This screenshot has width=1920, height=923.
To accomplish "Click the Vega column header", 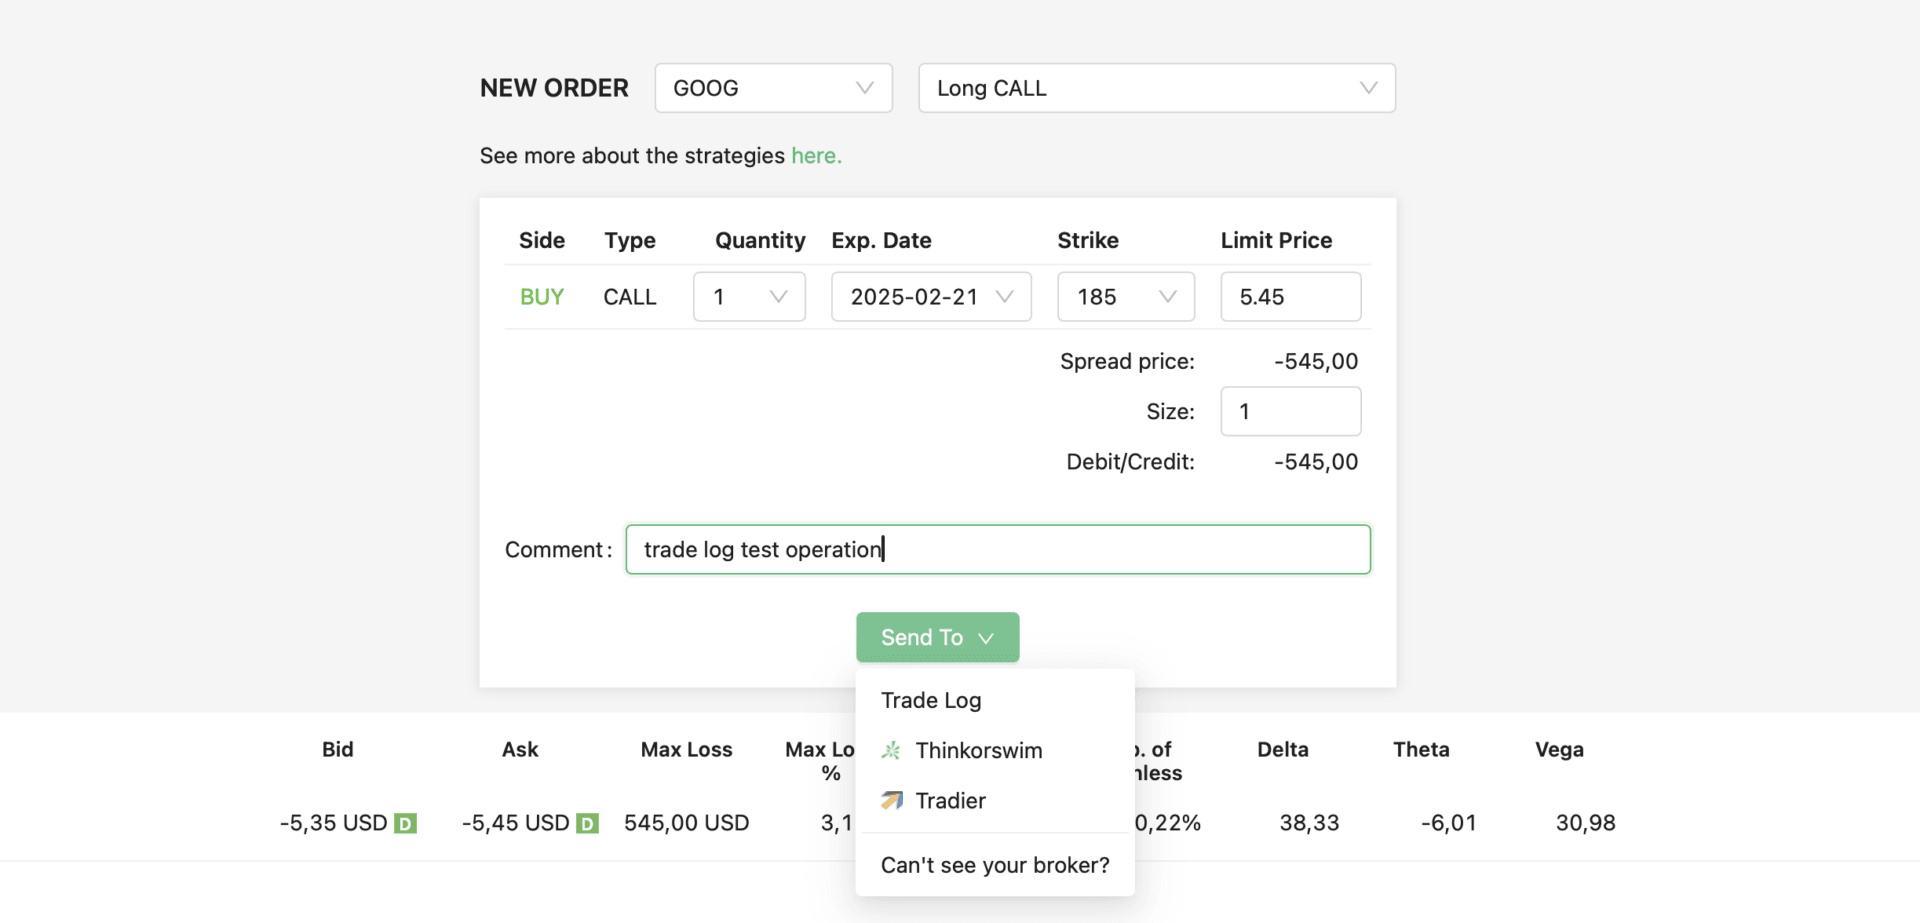I will (1559, 749).
